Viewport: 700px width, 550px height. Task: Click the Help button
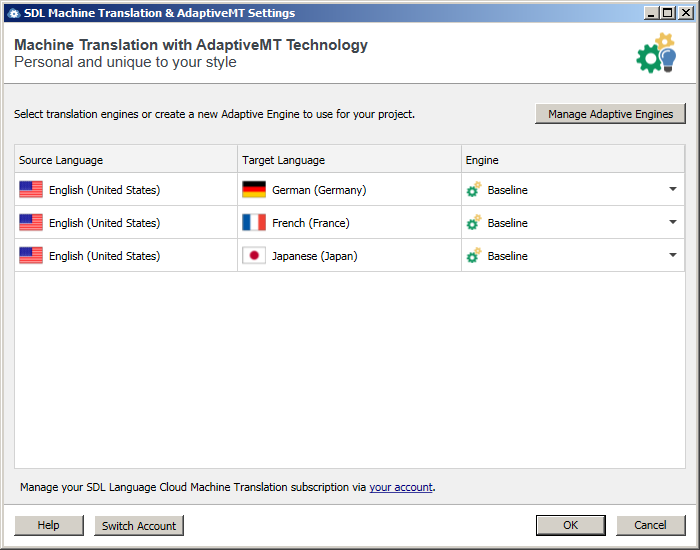pyautogui.click(x=49, y=525)
